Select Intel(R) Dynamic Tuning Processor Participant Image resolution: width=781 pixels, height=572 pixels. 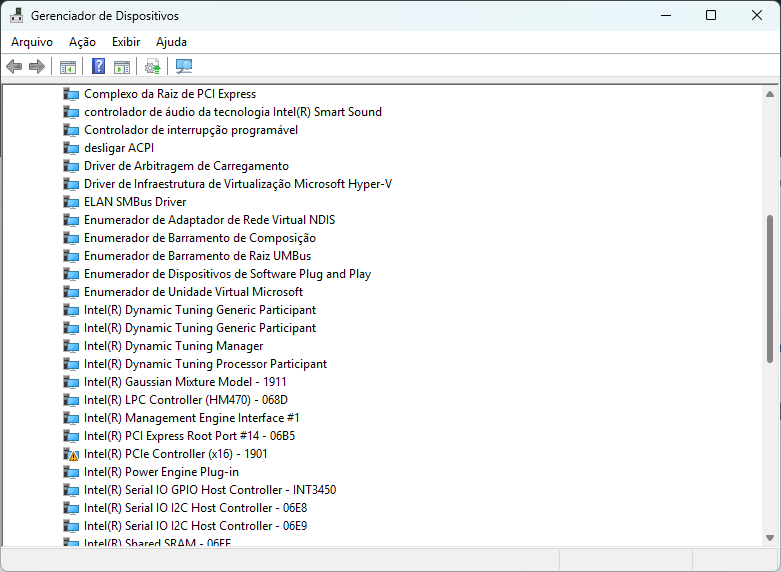pyautogui.click(x=205, y=364)
